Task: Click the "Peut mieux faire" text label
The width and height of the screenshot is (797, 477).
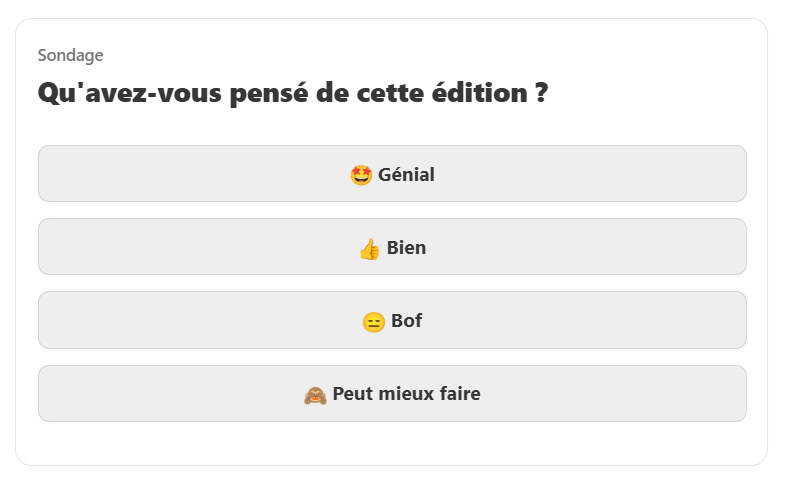Action: pos(406,394)
